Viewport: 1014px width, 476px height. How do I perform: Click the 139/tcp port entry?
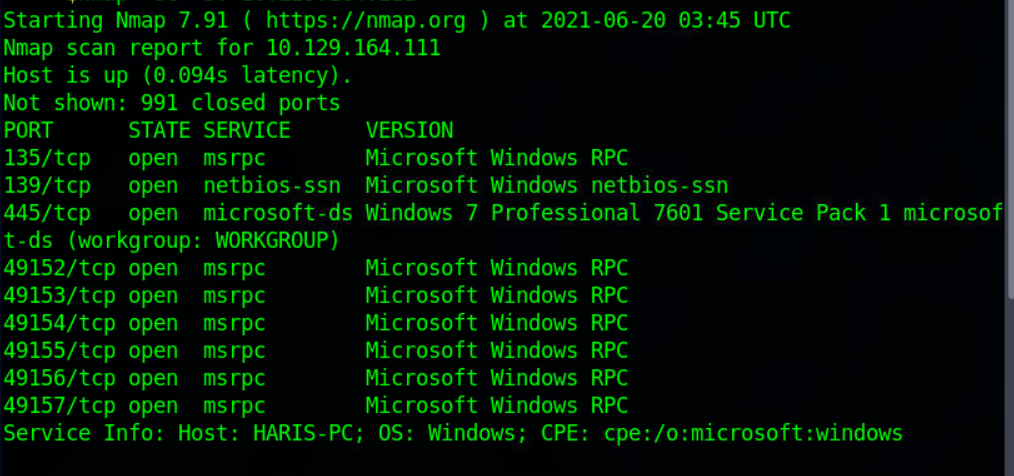47,186
